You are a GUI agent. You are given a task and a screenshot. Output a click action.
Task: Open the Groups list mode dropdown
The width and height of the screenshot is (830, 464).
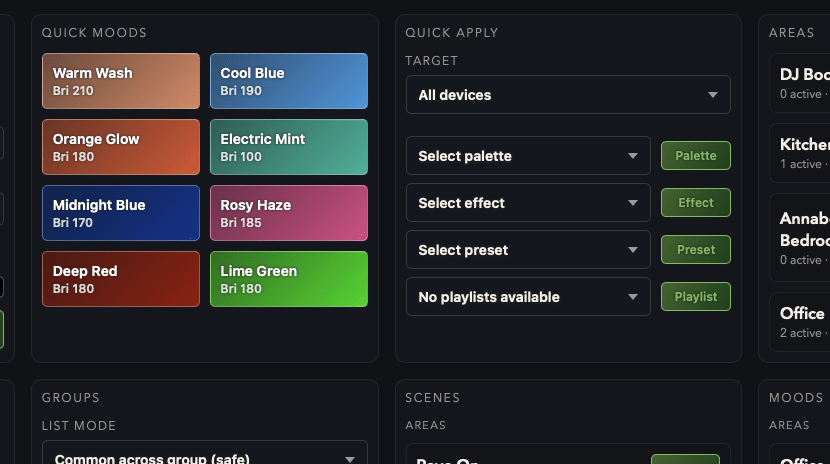tap(204, 457)
